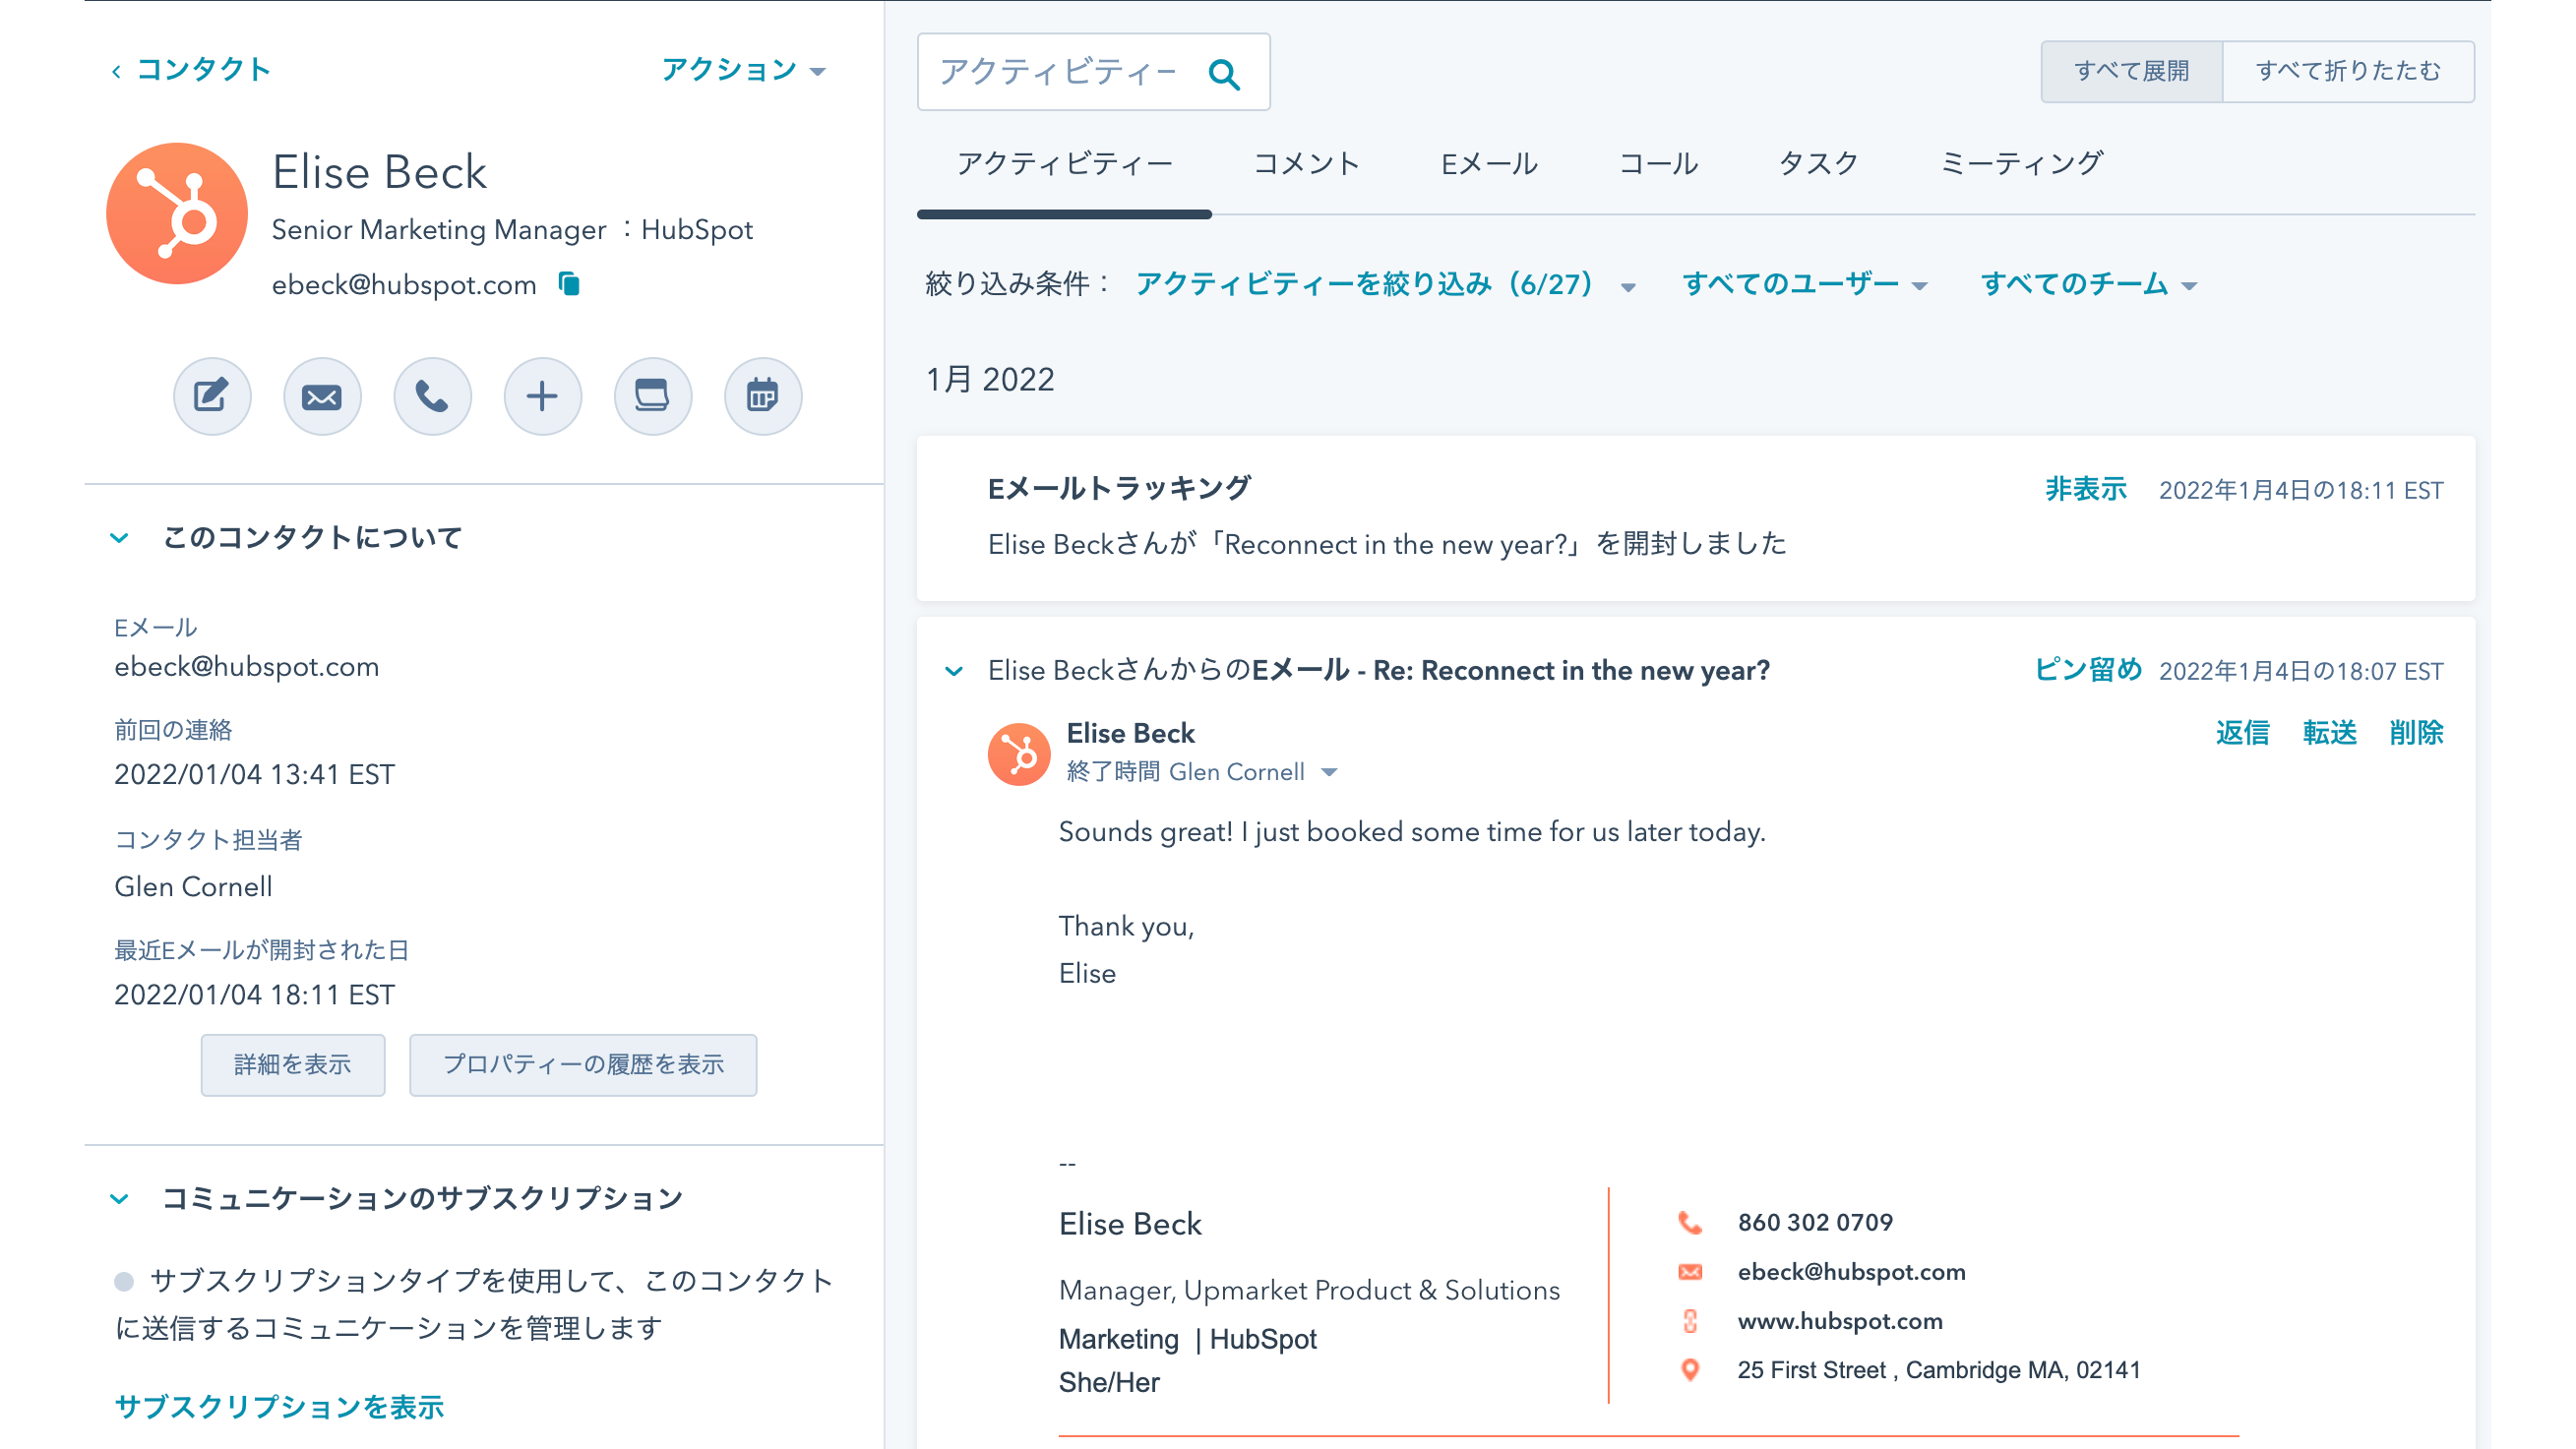2576x1449 pixels.
Task: Click the signature phone icon
Action: 1690,1222
